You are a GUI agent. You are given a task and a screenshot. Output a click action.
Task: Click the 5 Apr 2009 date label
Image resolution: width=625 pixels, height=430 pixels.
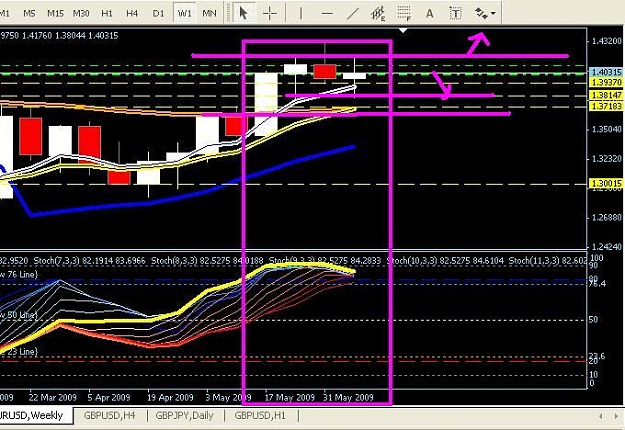click(109, 398)
